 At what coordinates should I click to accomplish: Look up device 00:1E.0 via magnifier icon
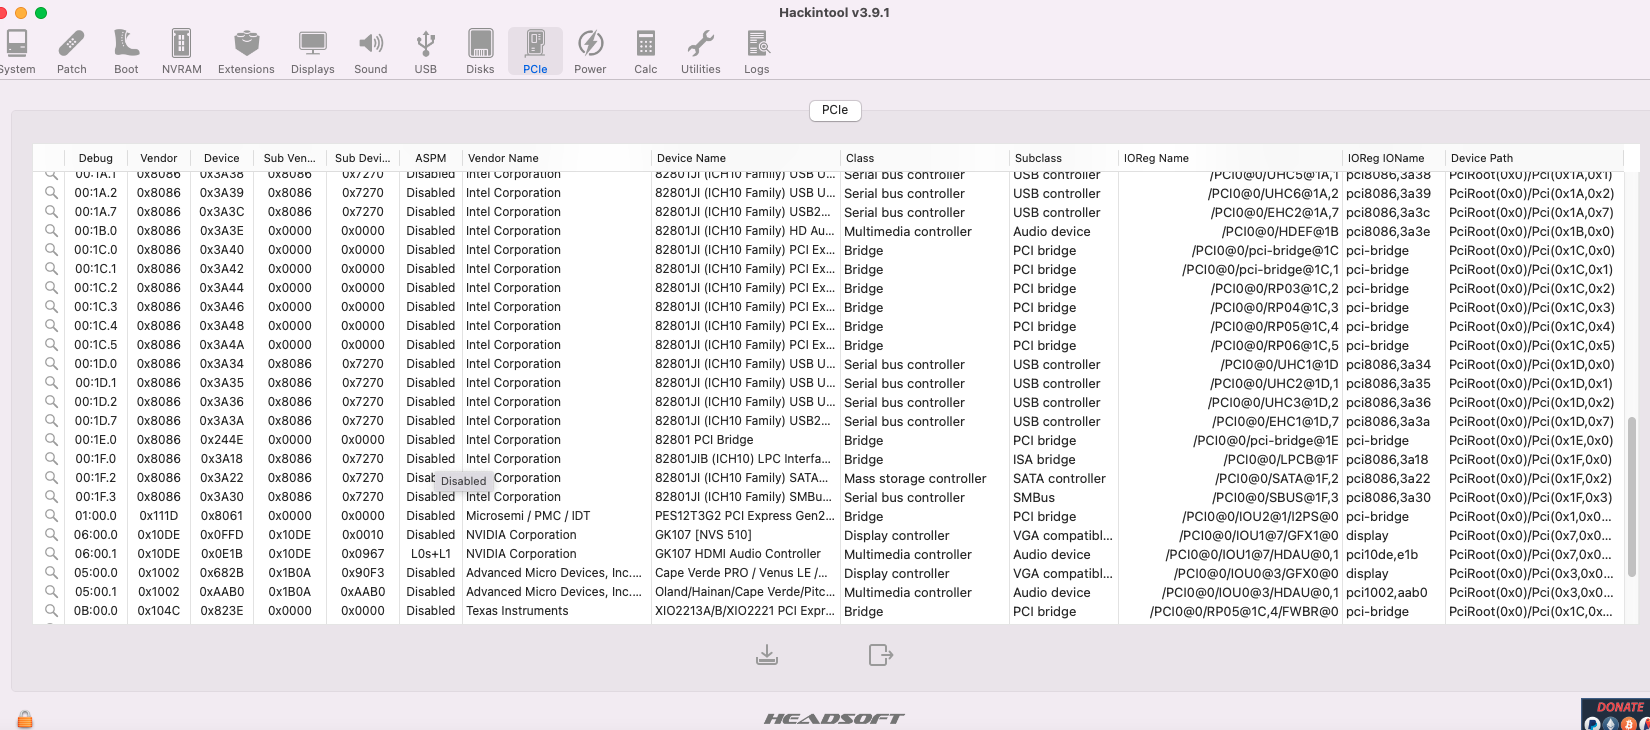click(x=51, y=440)
